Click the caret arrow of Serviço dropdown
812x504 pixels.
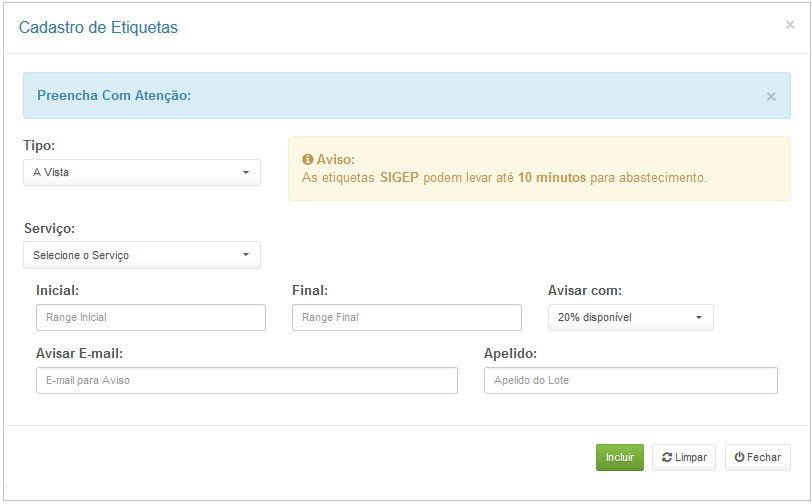pos(246,255)
